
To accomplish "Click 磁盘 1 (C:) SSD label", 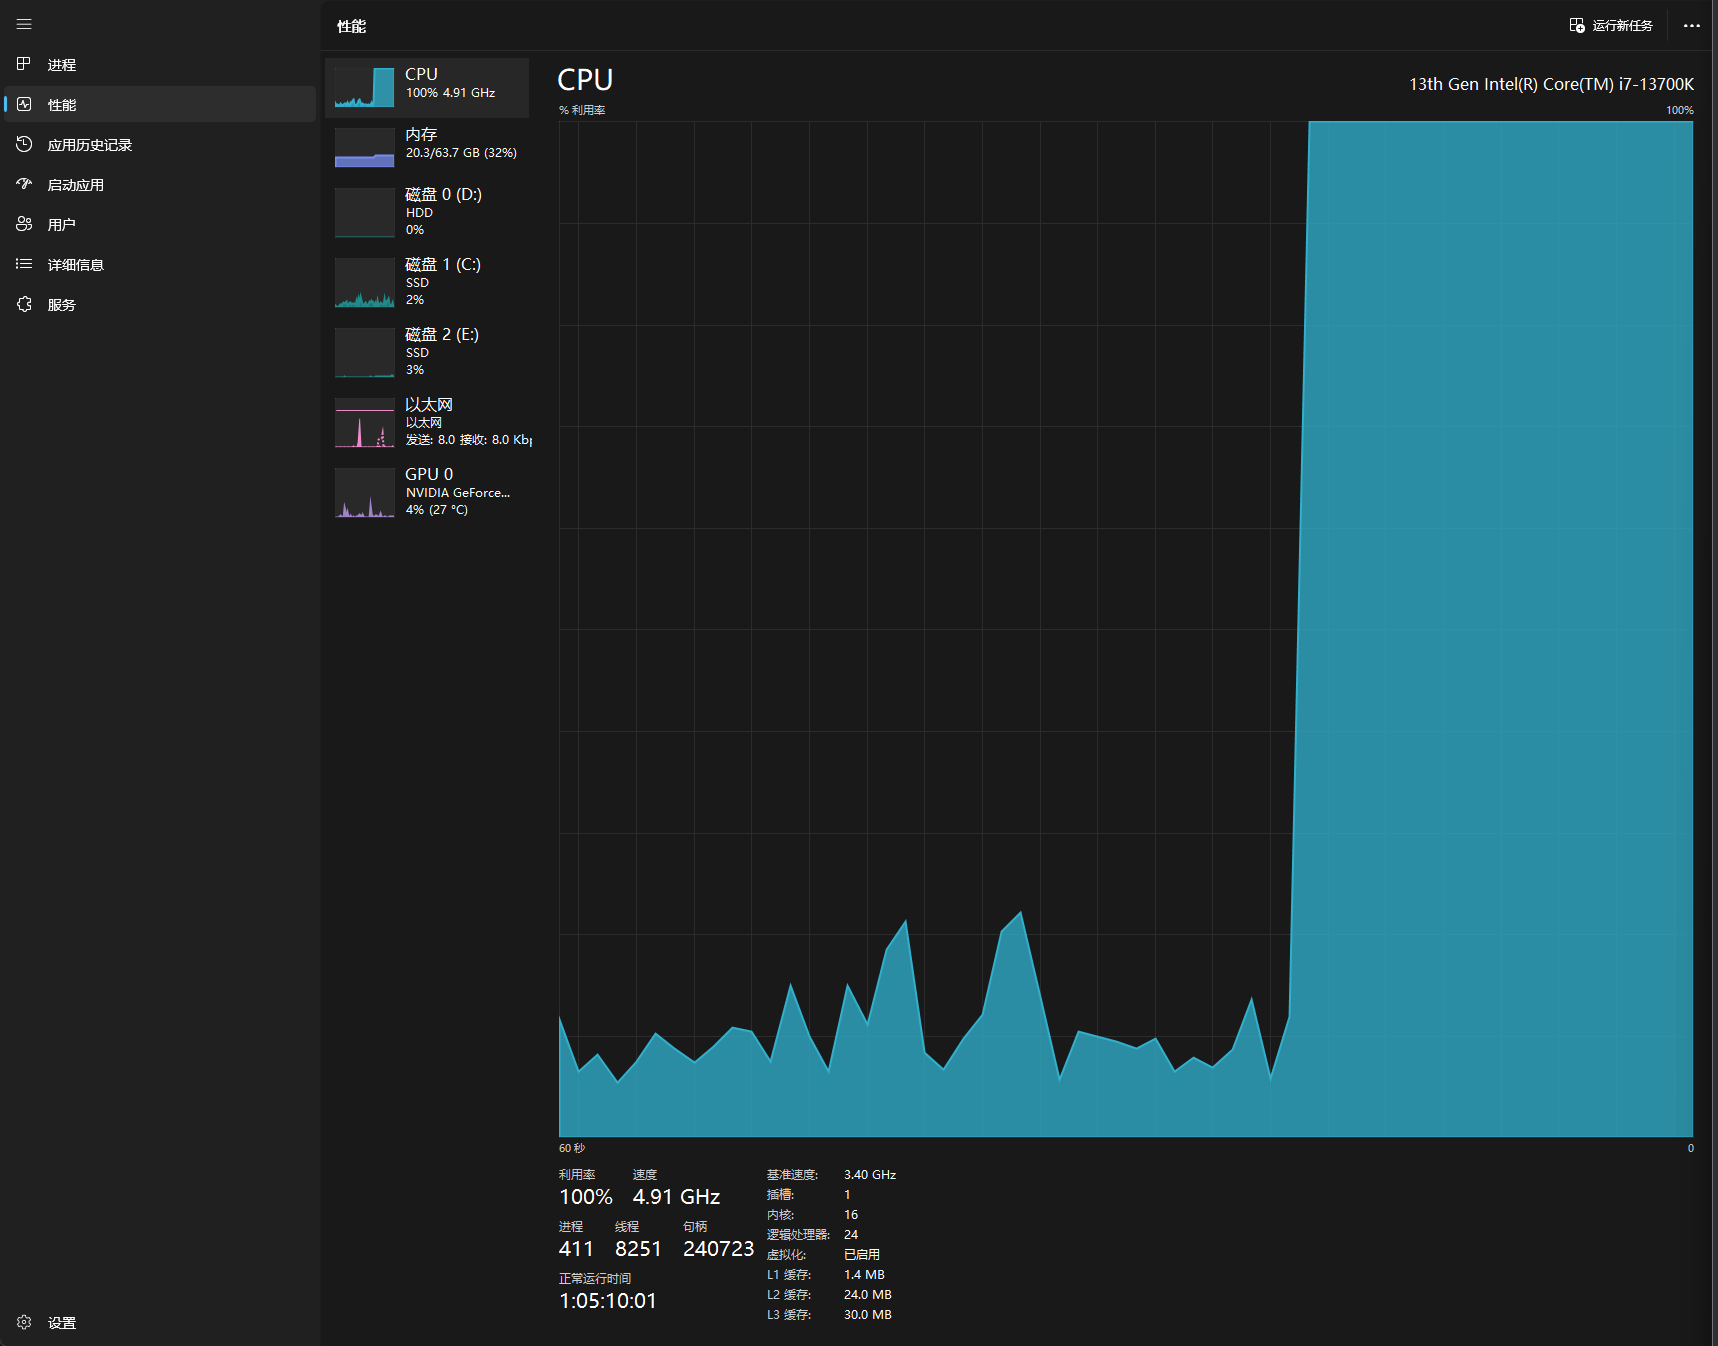I will [443, 273].
